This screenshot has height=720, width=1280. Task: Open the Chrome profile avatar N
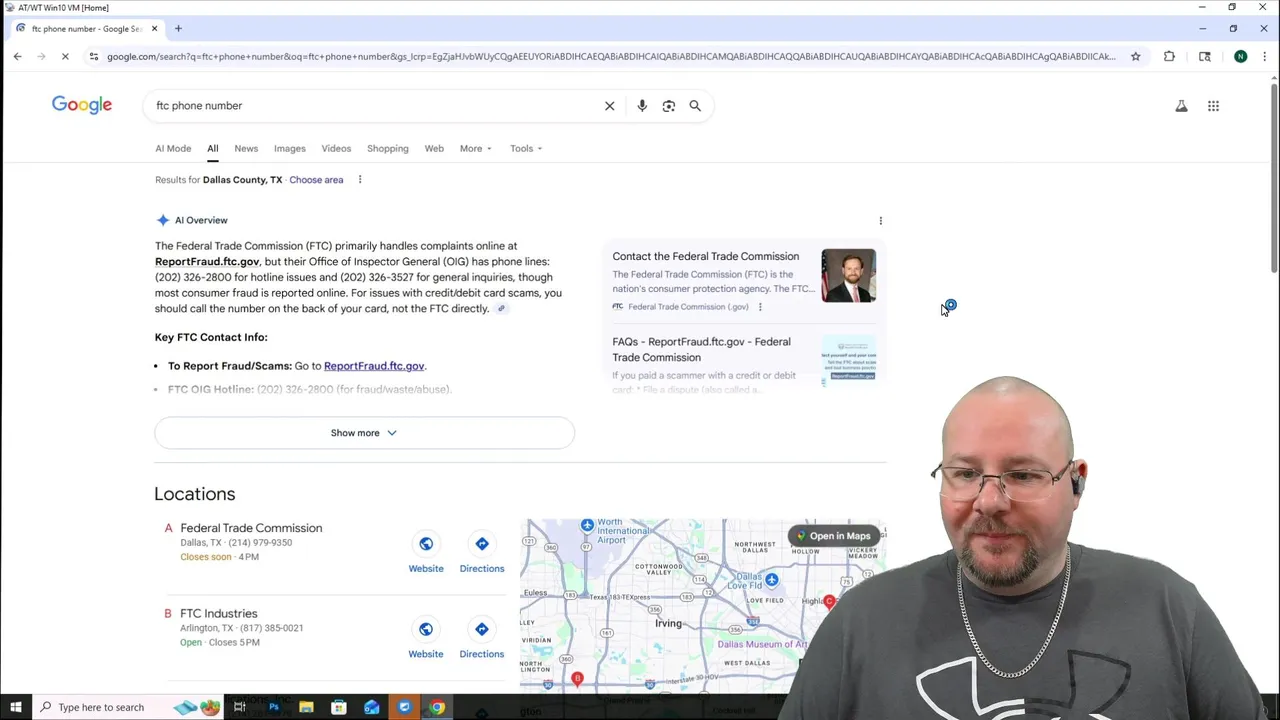[x=1240, y=56]
